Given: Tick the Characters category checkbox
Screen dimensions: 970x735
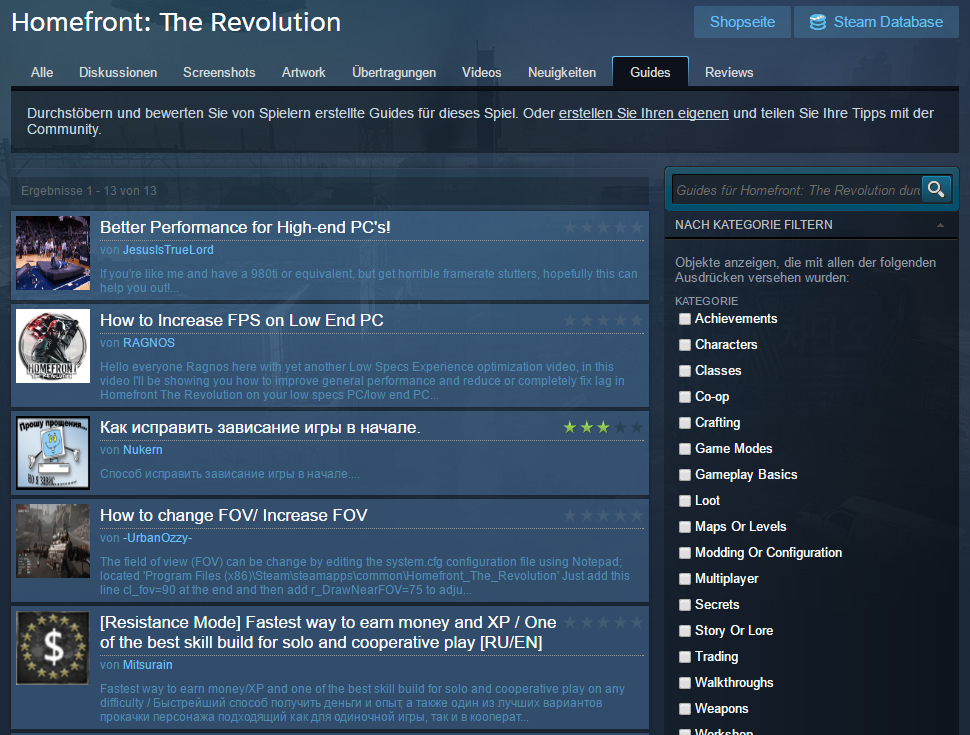Looking at the screenshot, I should coord(685,345).
